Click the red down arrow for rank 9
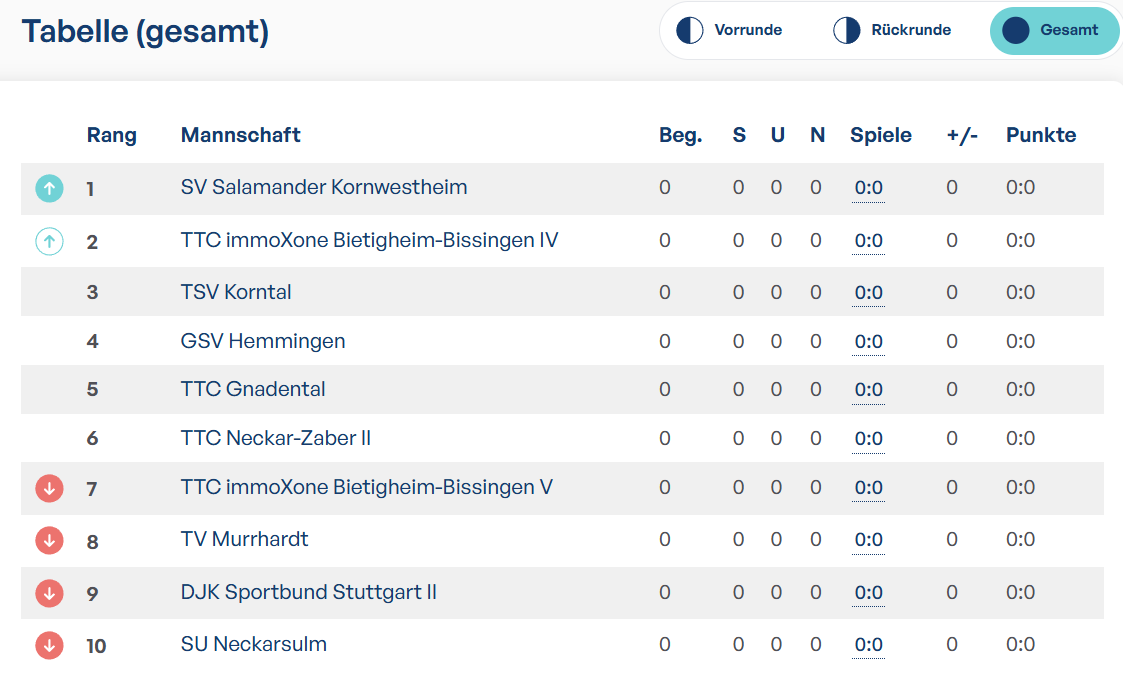This screenshot has width=1123, height=682. [x=49, y=593]
